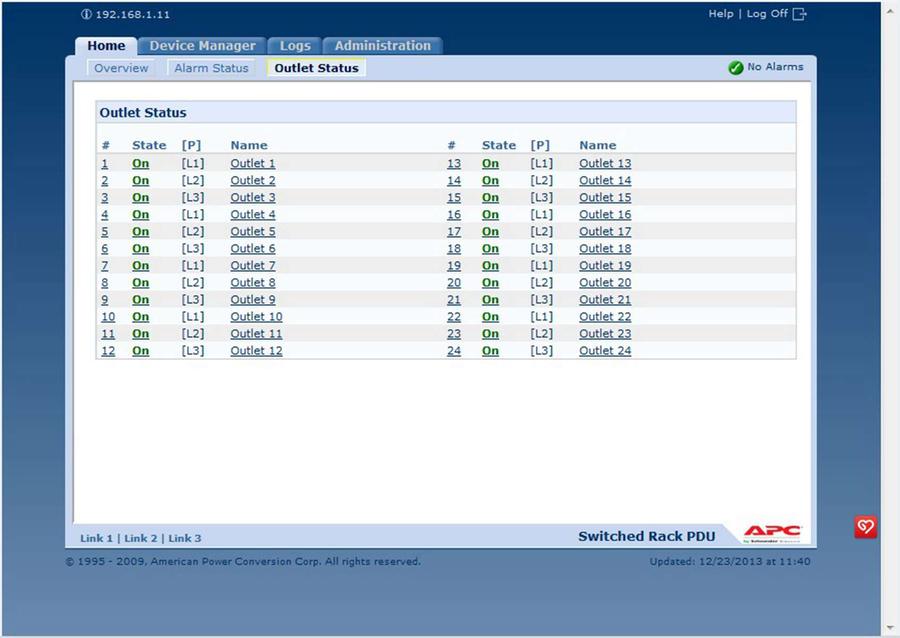Select the Alarm Status sub-tab
Screen dimensions: 900x638
click(x=211, y=68)
